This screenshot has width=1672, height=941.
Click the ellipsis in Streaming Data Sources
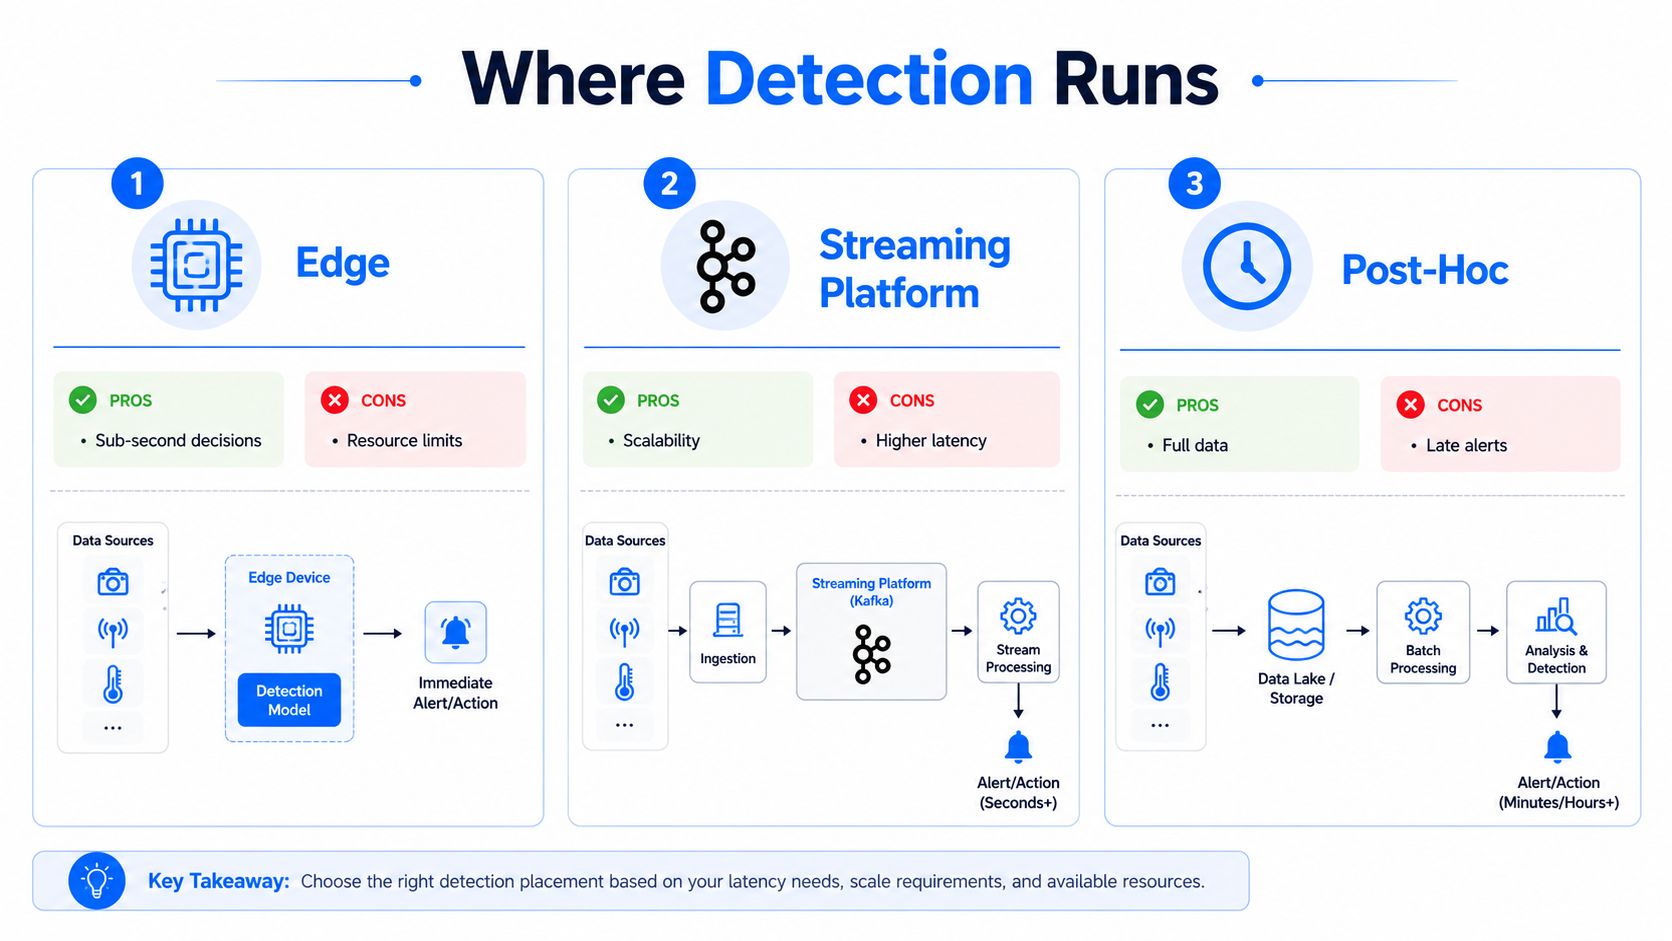click(625, 726)
